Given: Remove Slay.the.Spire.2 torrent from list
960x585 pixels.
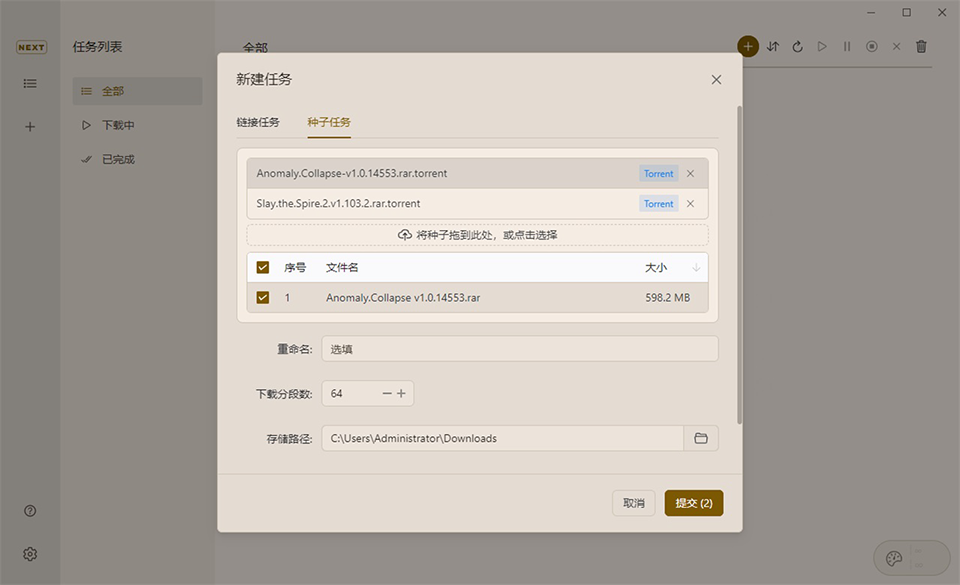Looking at the screenshot, I should [690, 203].
